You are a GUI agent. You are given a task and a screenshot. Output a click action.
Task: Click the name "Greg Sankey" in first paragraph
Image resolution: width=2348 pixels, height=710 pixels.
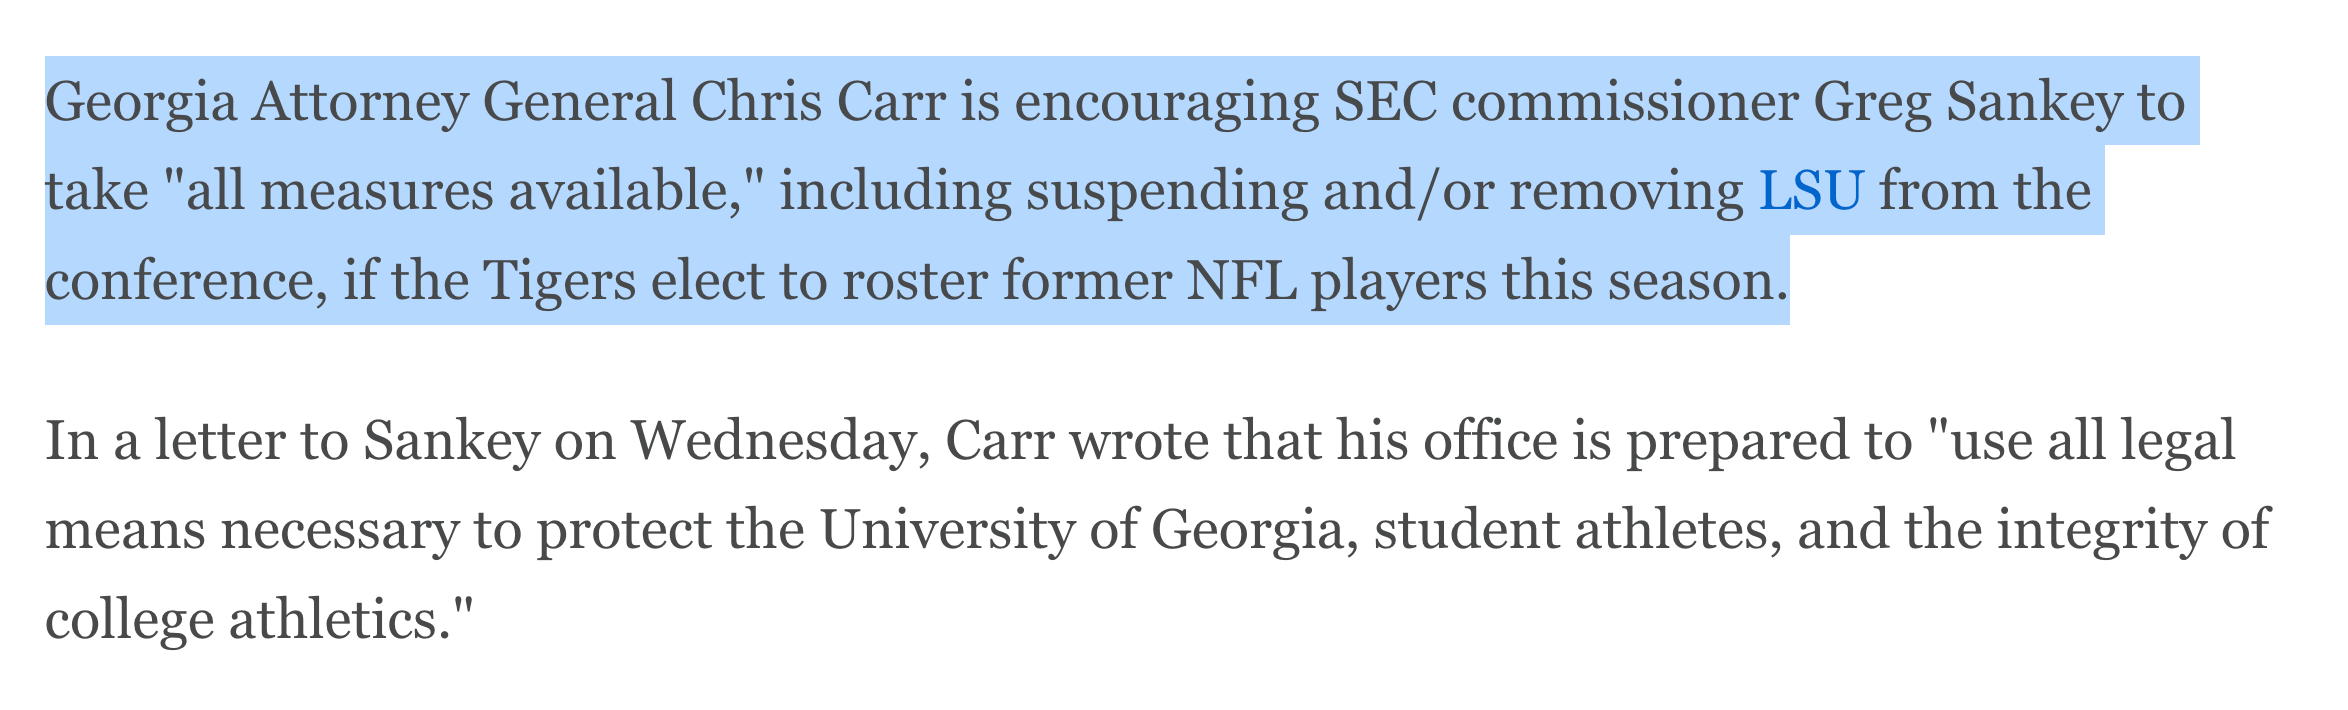pyautogui.click(x=1962, y=104)
